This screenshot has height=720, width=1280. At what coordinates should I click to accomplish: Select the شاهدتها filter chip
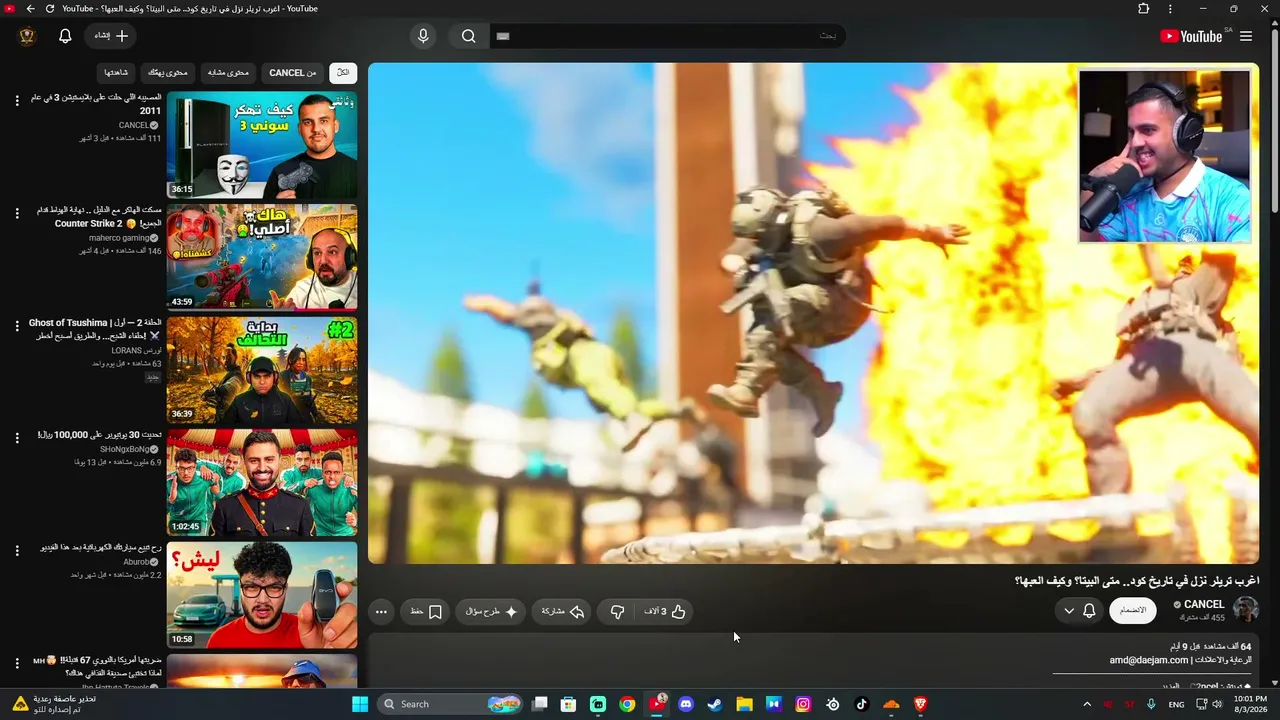(116, 73)
